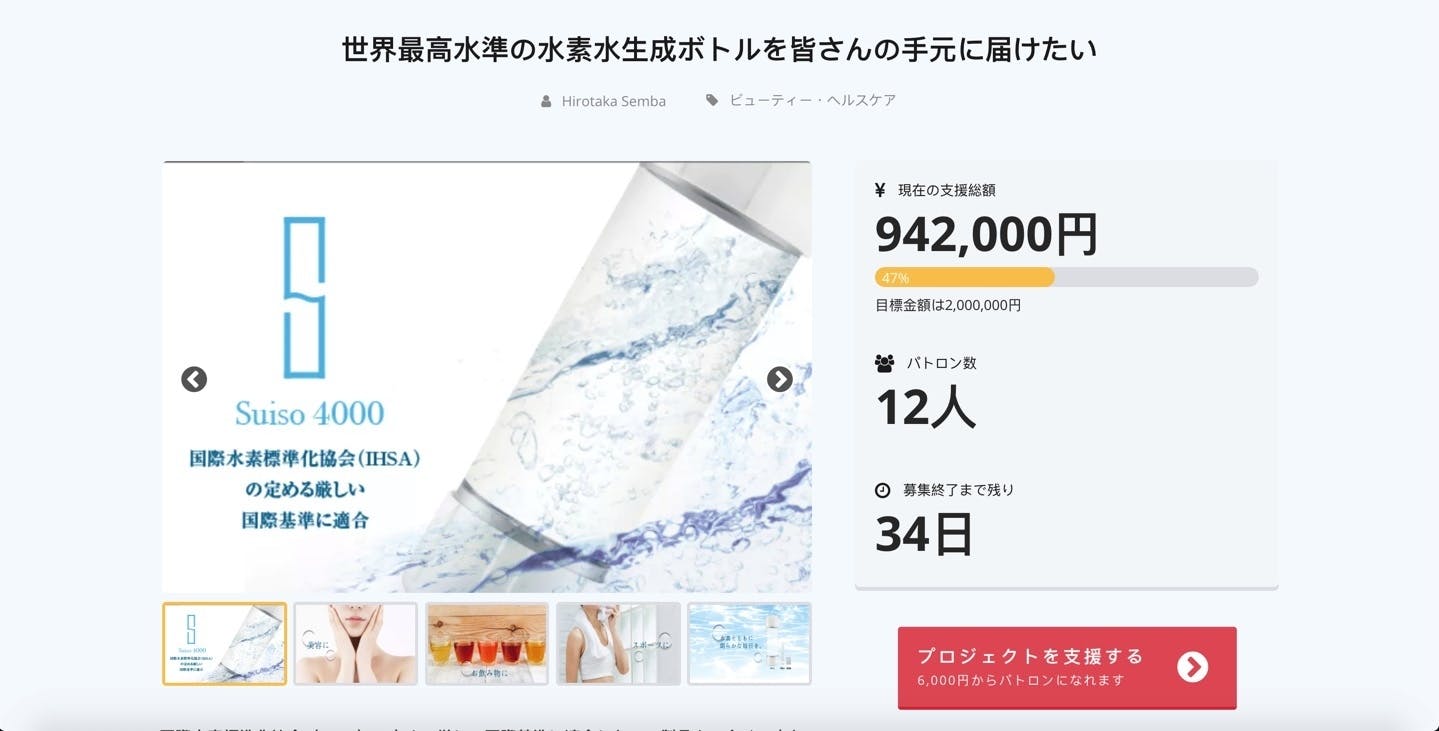Click the main Suiso 4000 slideshow image

[487, 377]
